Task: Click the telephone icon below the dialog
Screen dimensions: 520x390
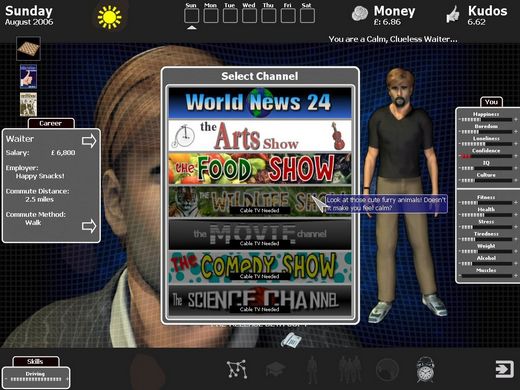Action: pyautogui.click(x=291, y=340)
